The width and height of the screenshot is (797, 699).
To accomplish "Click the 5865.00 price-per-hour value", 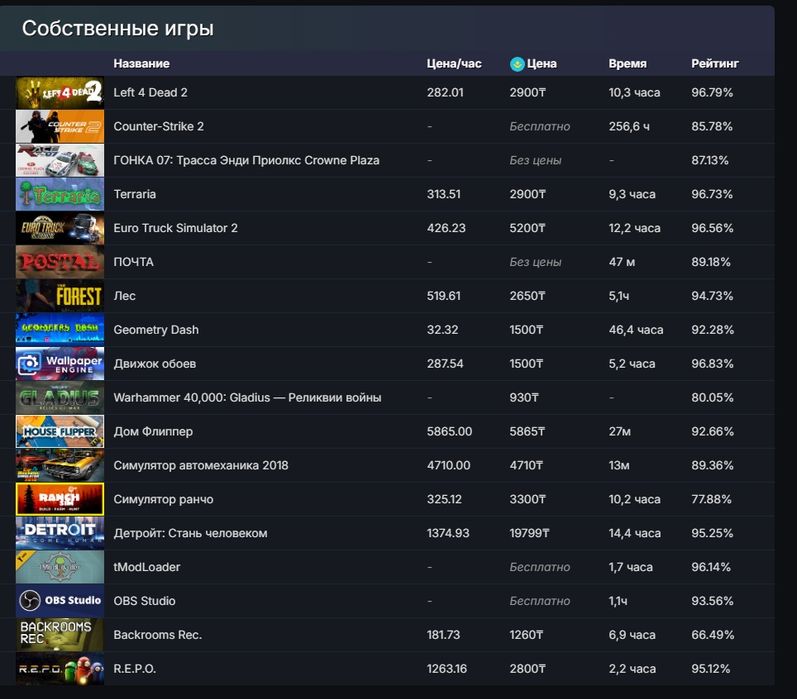I will (449, 432).
